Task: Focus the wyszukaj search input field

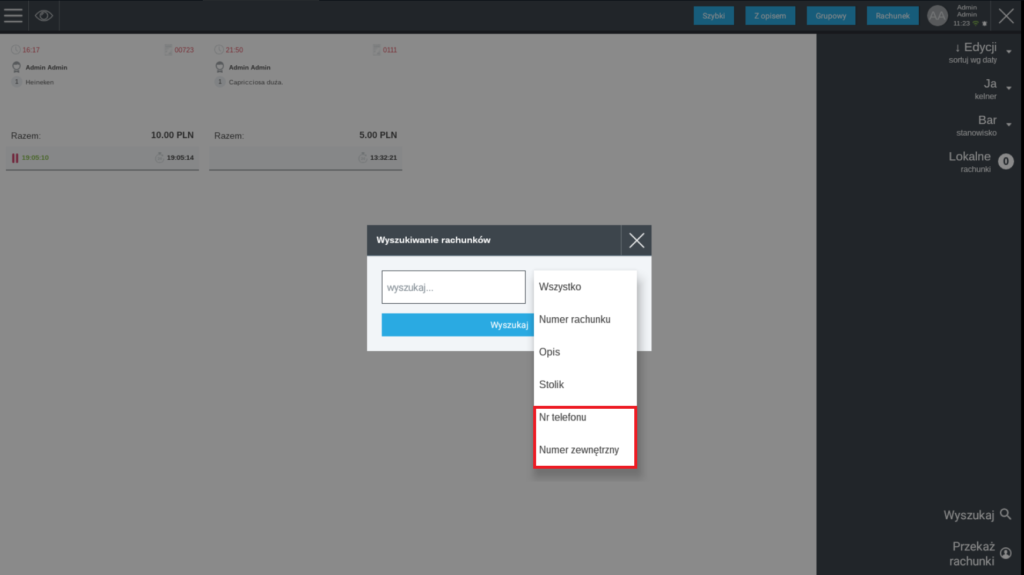Action: point(453,287)
